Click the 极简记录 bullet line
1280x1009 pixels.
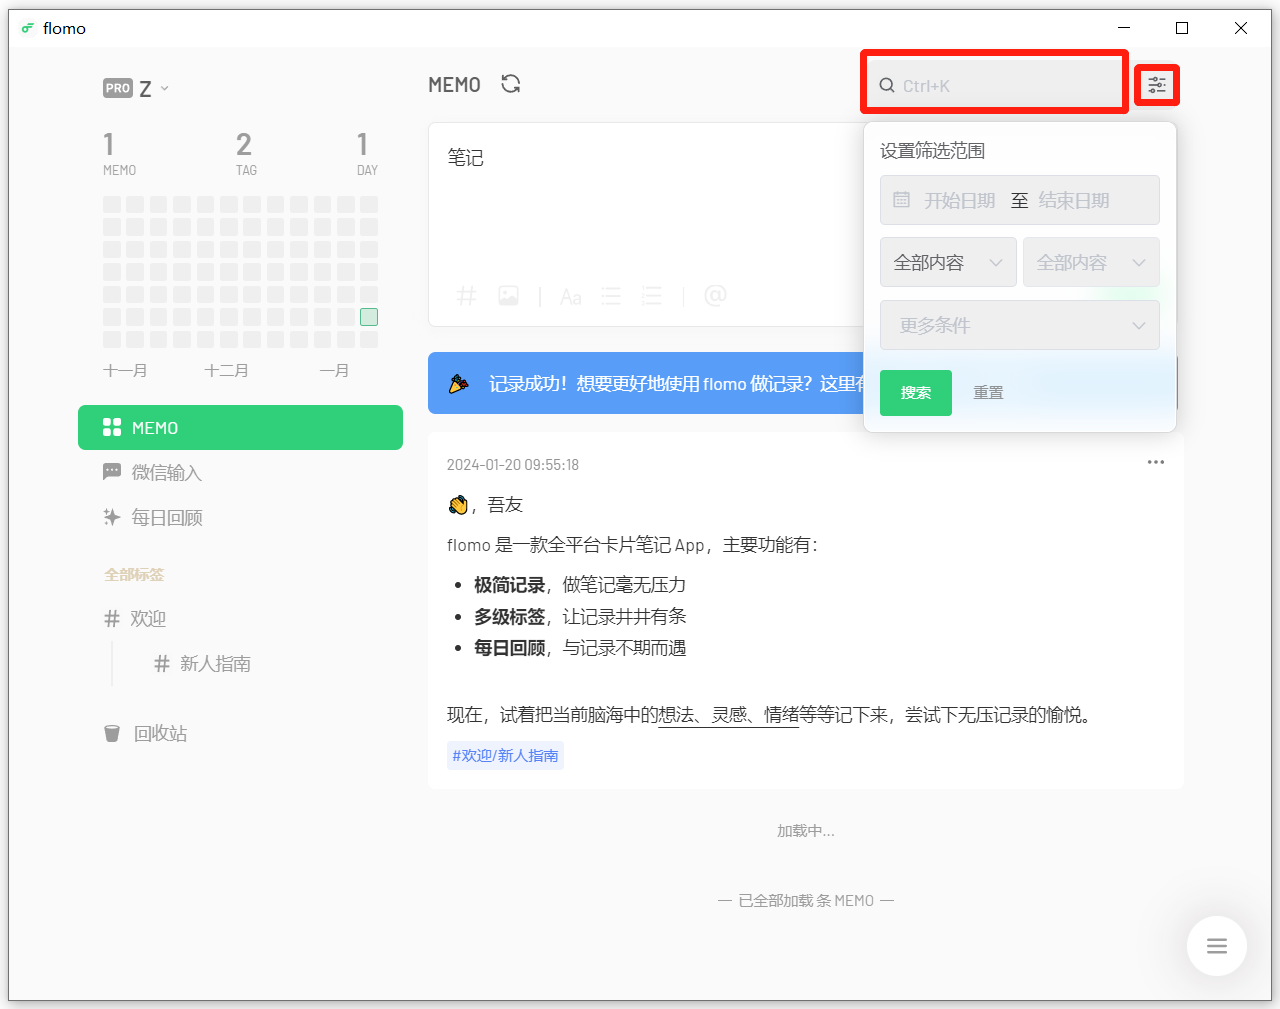pos(579,585)
